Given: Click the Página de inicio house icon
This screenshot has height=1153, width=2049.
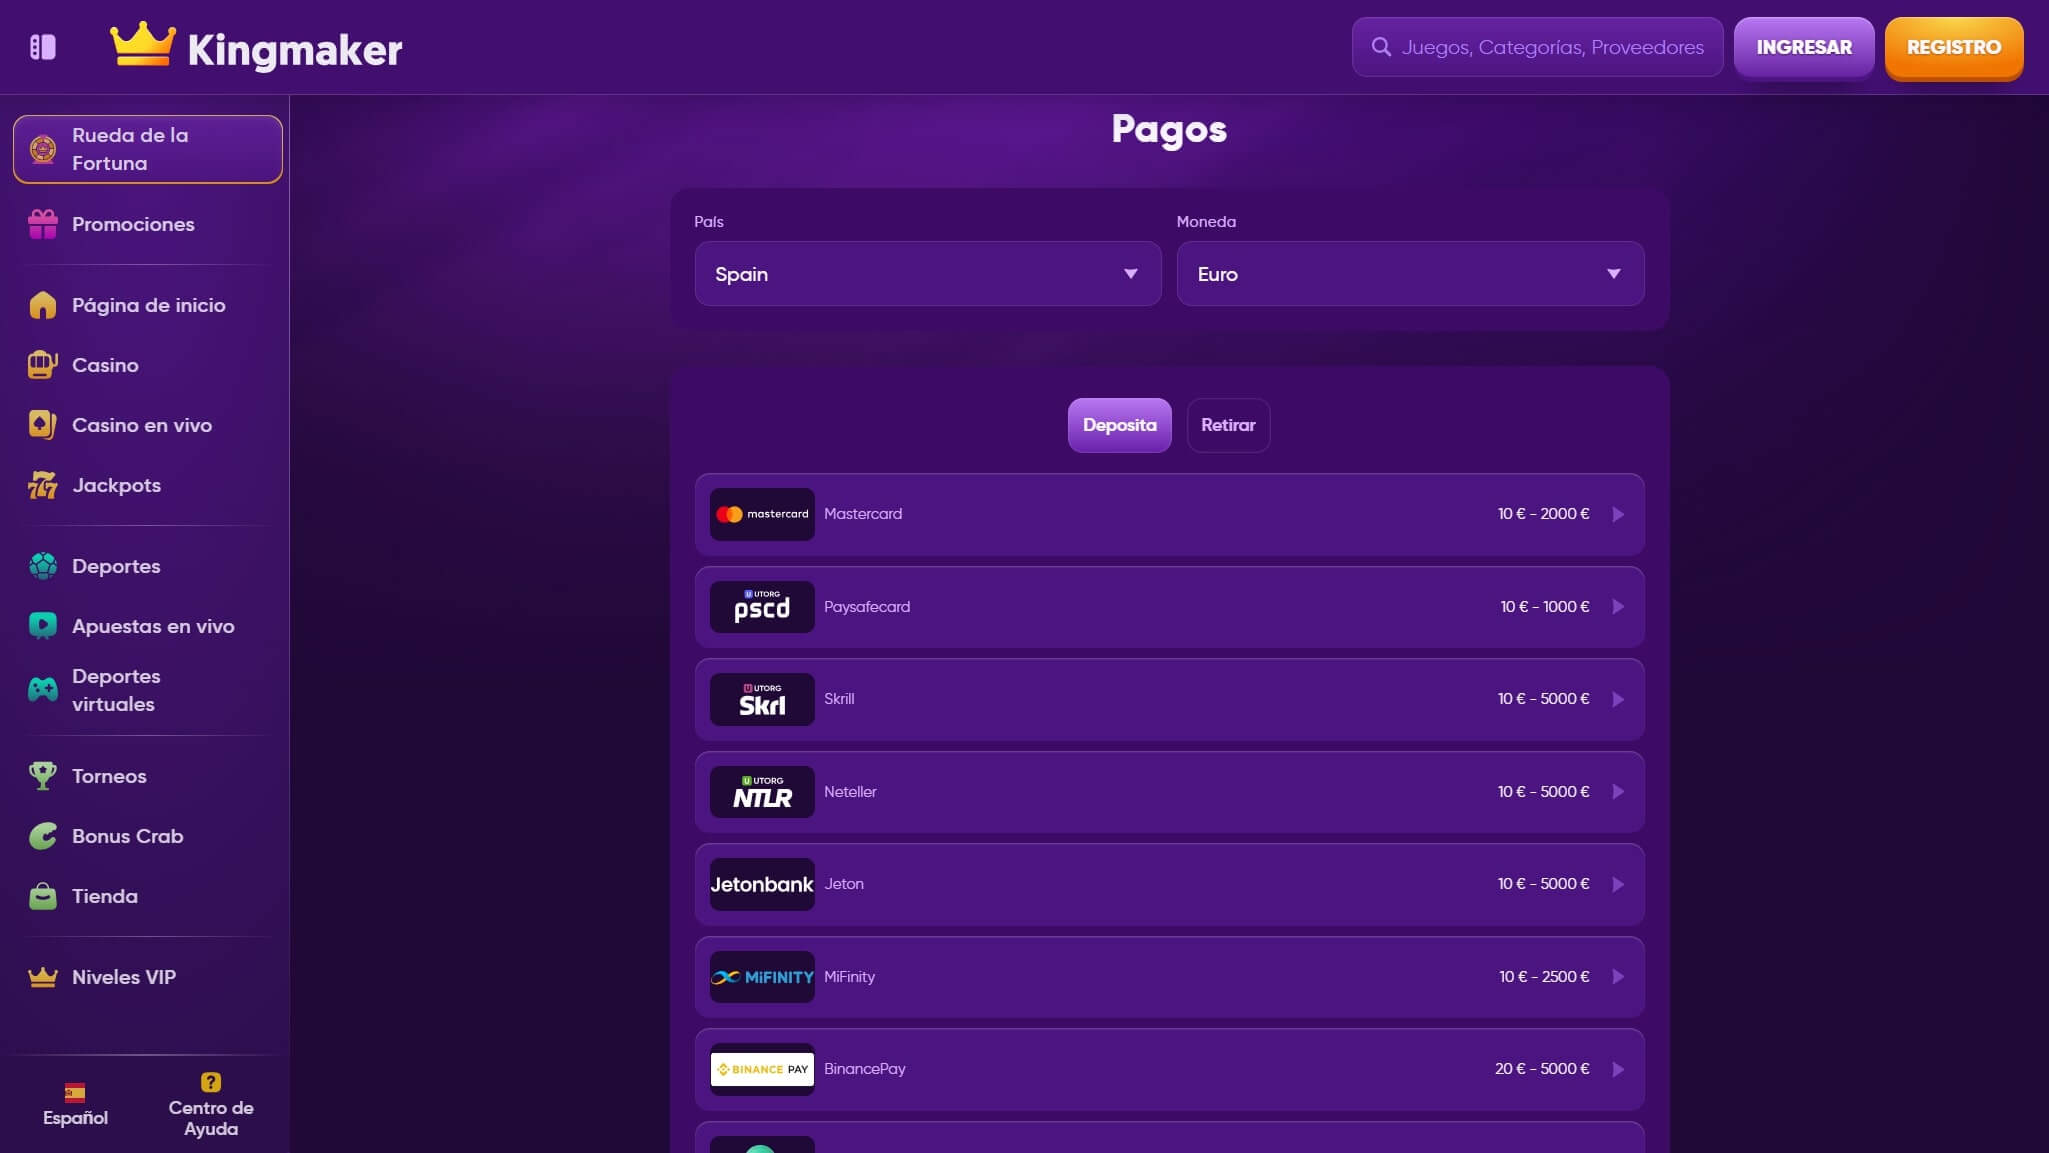Looking at the screenshot, I should click(43, 305).
